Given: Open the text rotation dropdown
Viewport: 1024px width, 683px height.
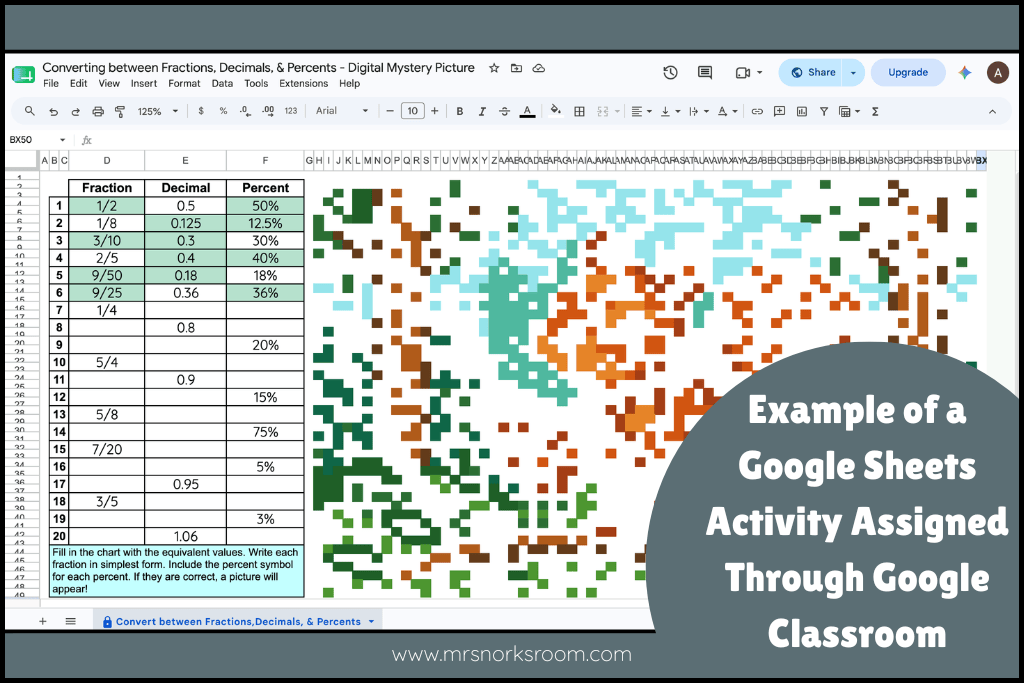Looking at the screenshot, I should [x=728, y=112].
